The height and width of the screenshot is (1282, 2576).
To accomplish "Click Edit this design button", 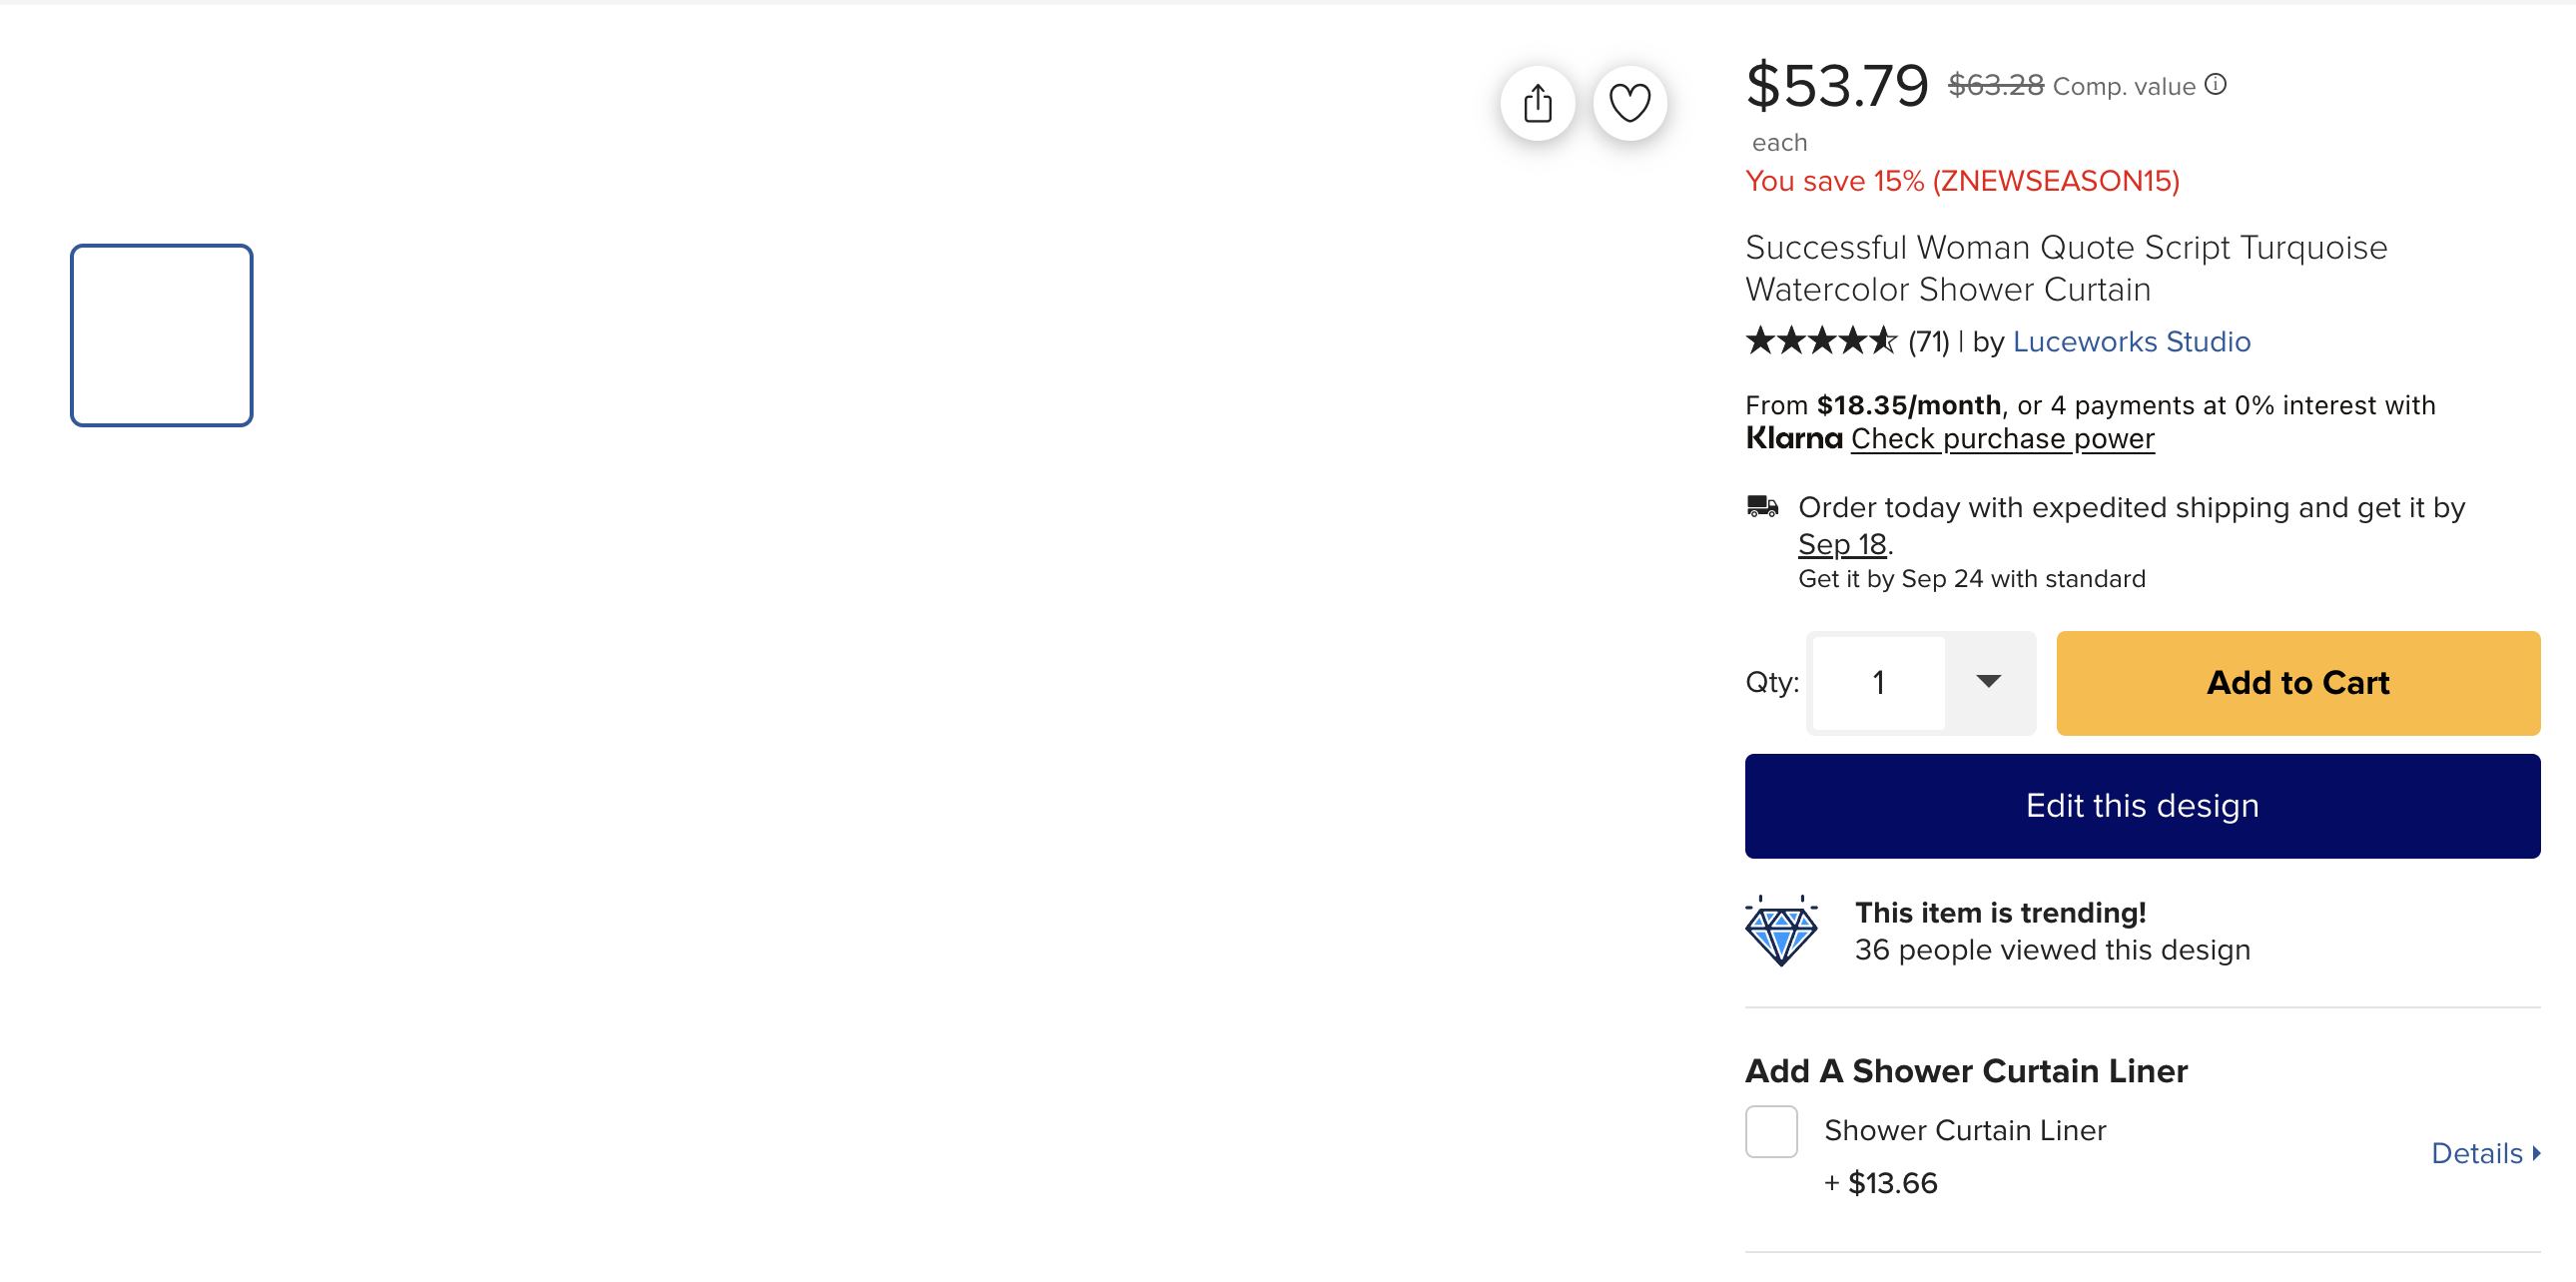I will coord(2142,806).
